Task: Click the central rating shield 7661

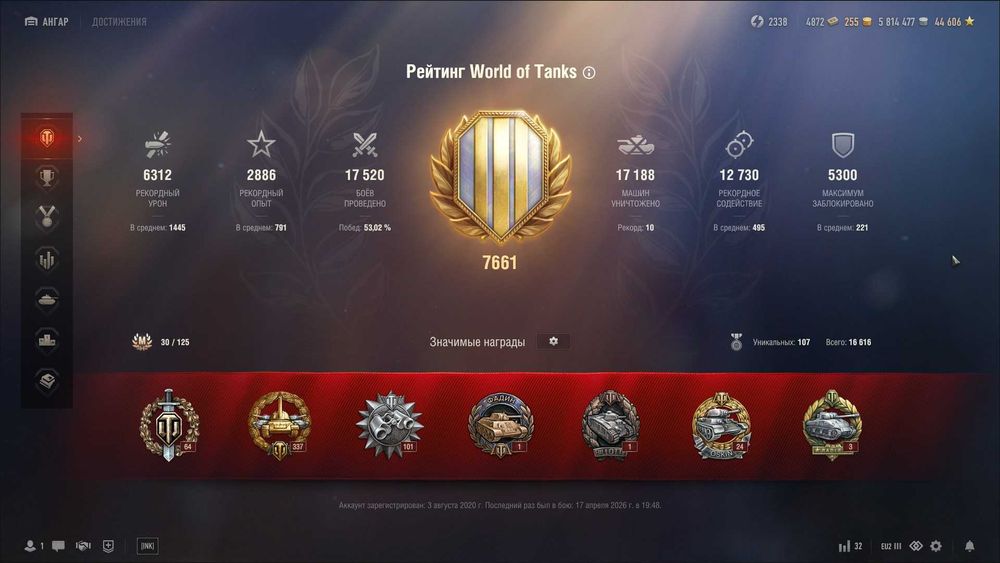Action: (501, 189)
